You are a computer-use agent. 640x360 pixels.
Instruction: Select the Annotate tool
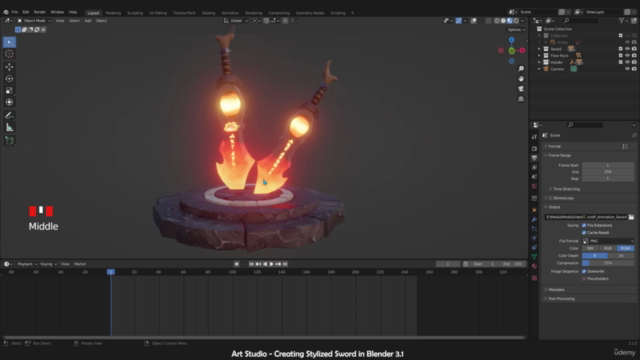9,116
